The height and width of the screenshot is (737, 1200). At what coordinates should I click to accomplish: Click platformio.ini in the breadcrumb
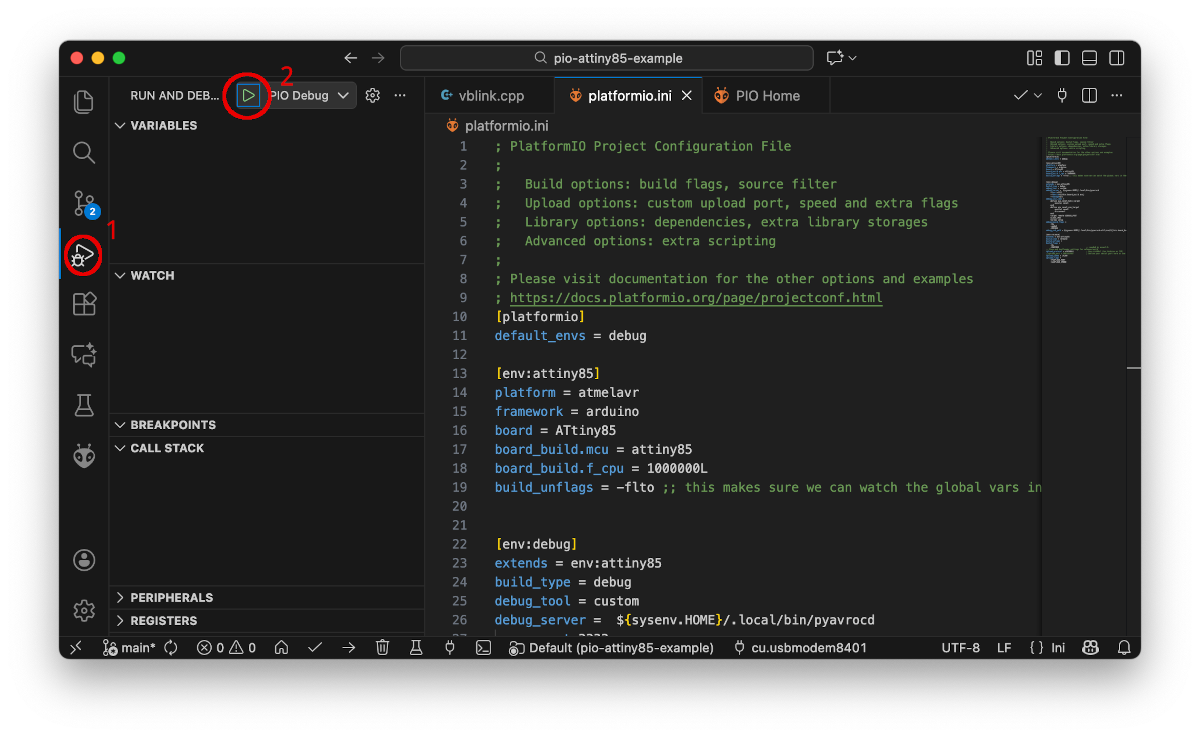click(x=506, y=126)
